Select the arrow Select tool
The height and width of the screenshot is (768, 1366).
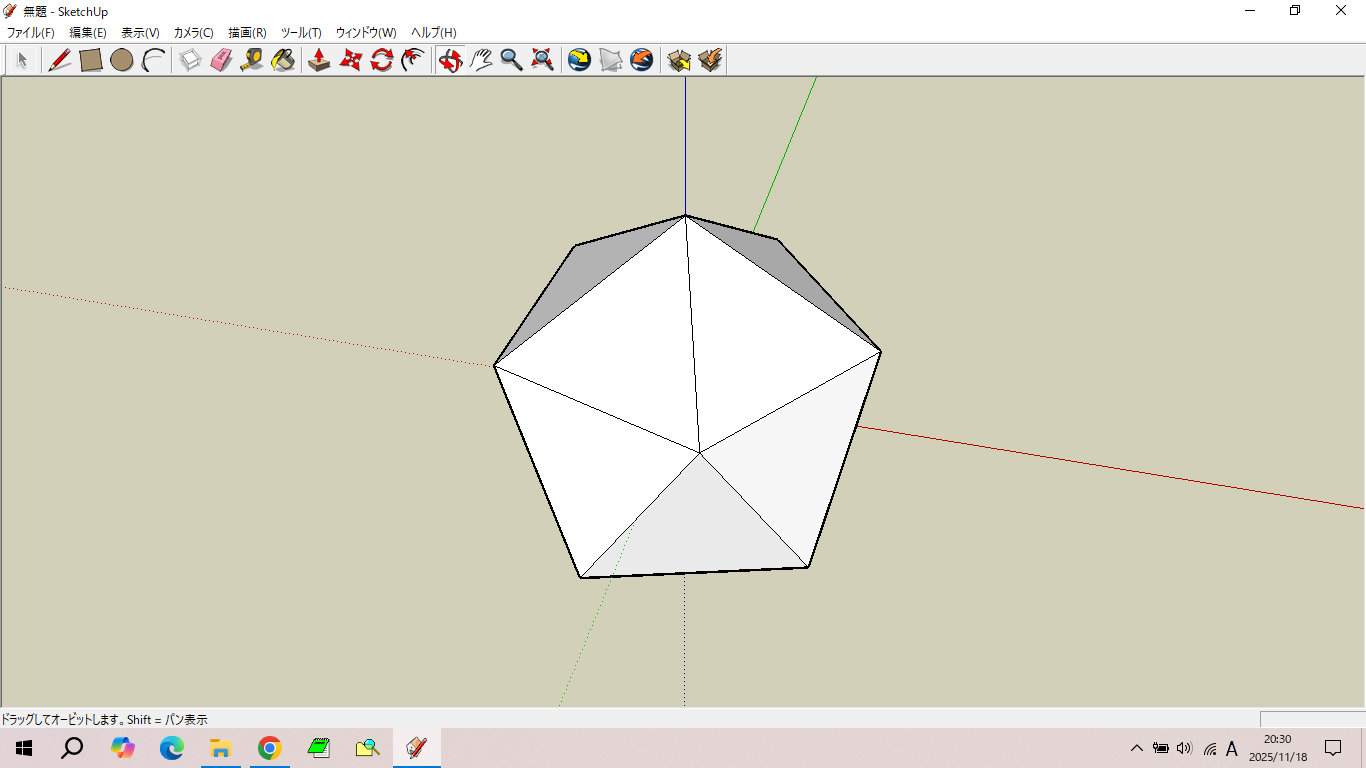click(x=22, y=60)
